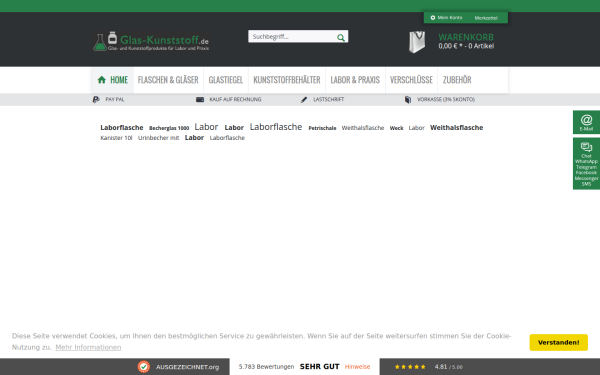Image resolution: width=600 pixels, height=375 pixels.
Task: Click the Becherglas 1000 tag
Action: tap(169, 128)
